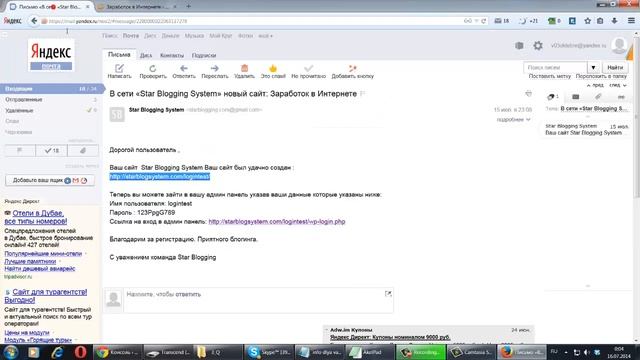Expand the reply box with corner icon
This screenshot has width=640, height=360.
[x=388, y=293]
